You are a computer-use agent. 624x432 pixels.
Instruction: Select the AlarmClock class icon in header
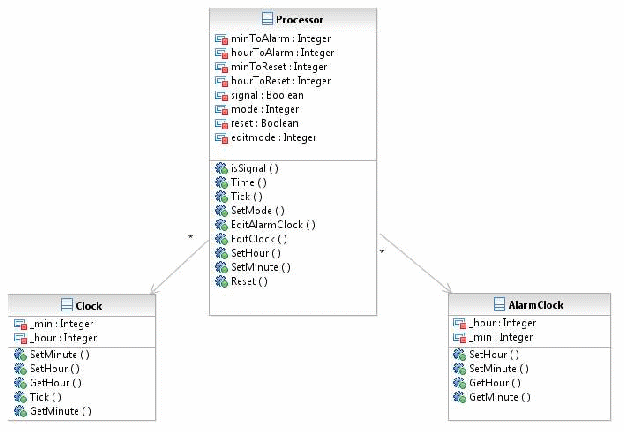(x=499, y=304)
